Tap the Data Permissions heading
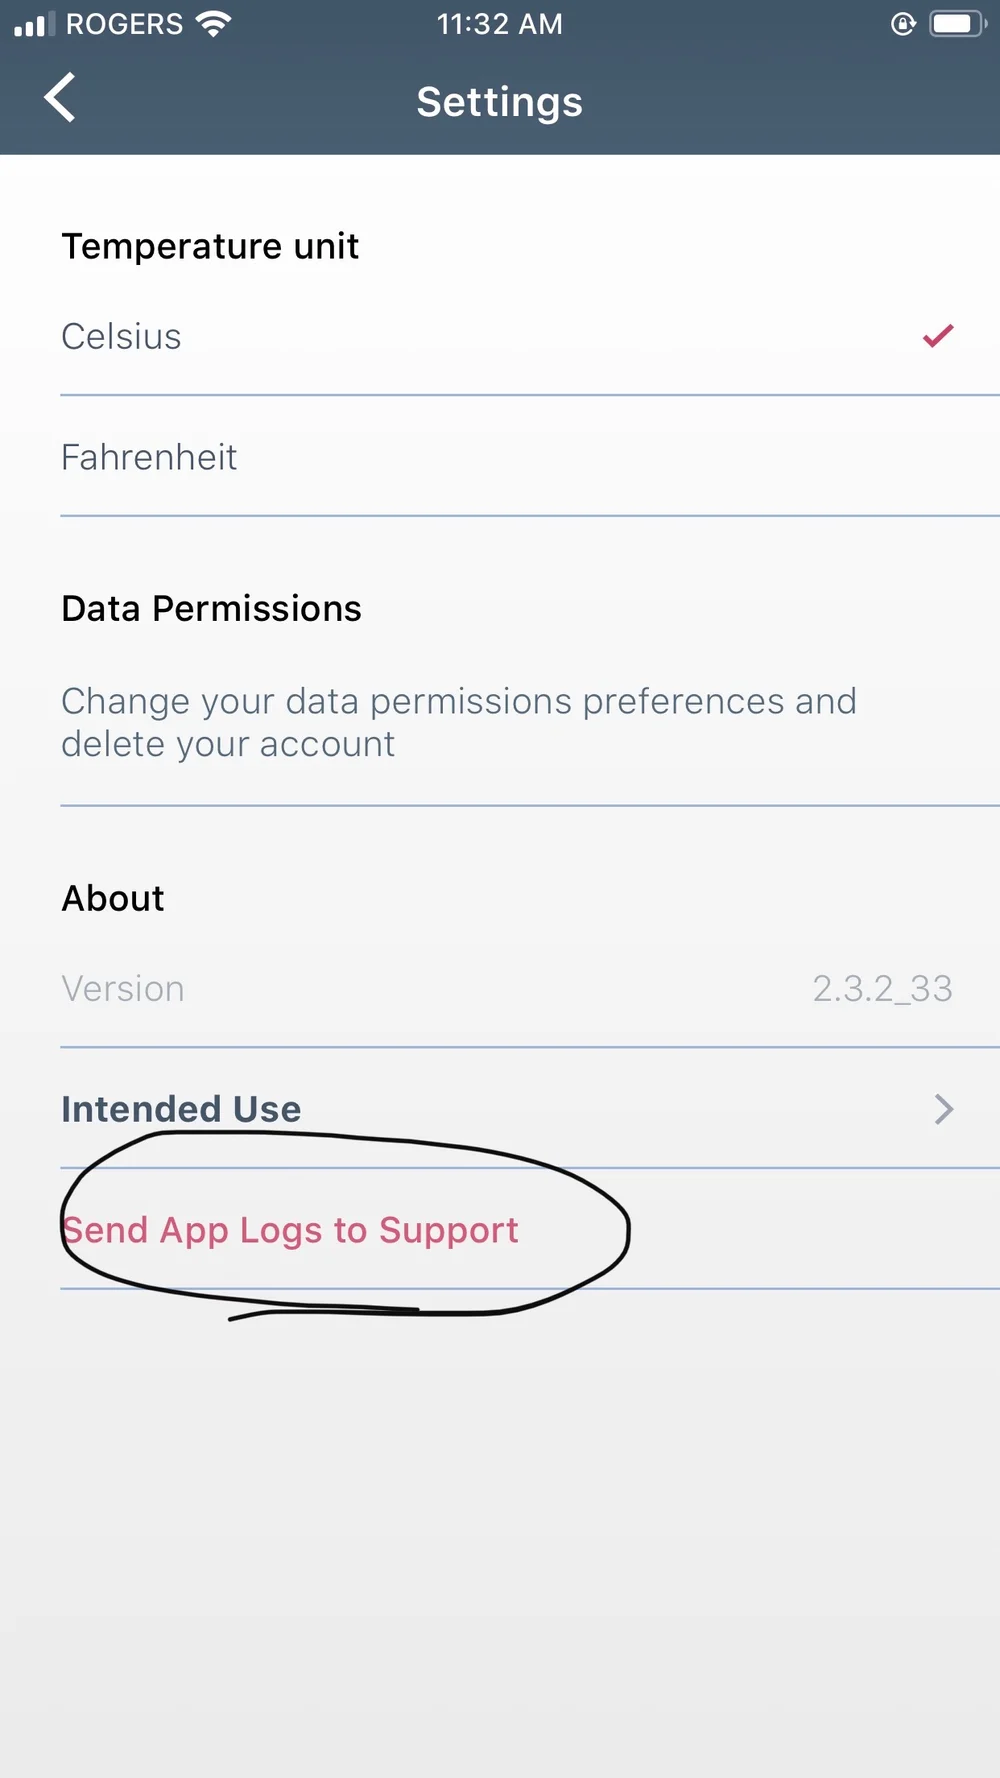Image resolution: width=1000 pixels, height=1778 pixels. coord(211,608)
